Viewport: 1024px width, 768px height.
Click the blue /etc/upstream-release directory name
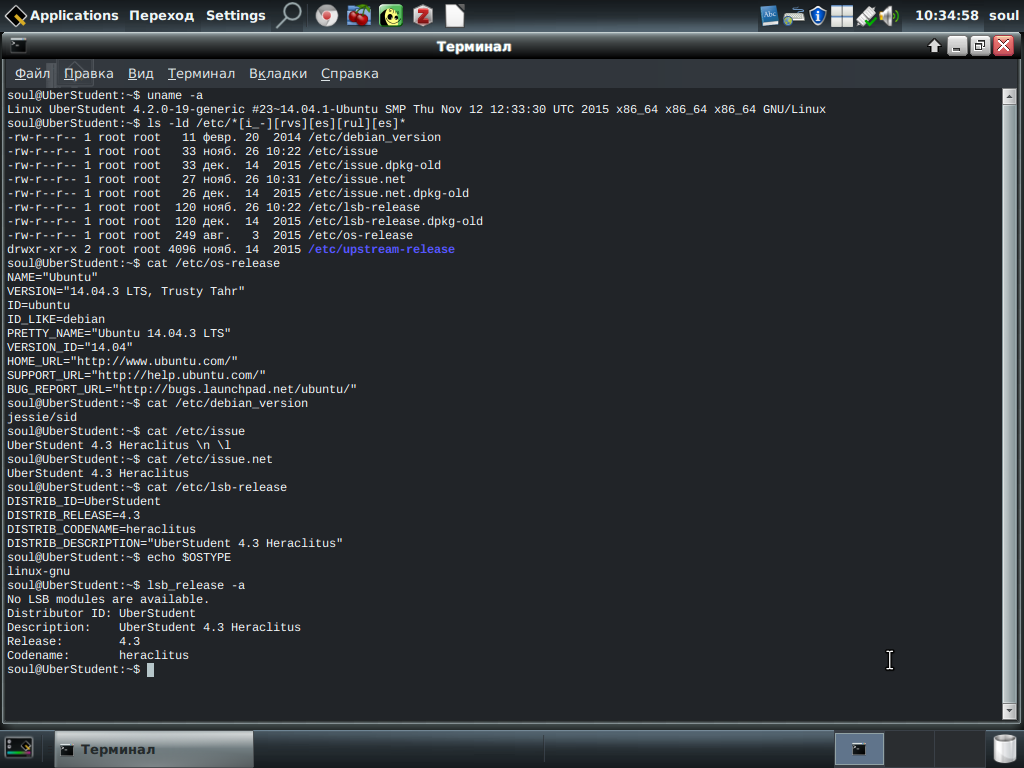381,249
